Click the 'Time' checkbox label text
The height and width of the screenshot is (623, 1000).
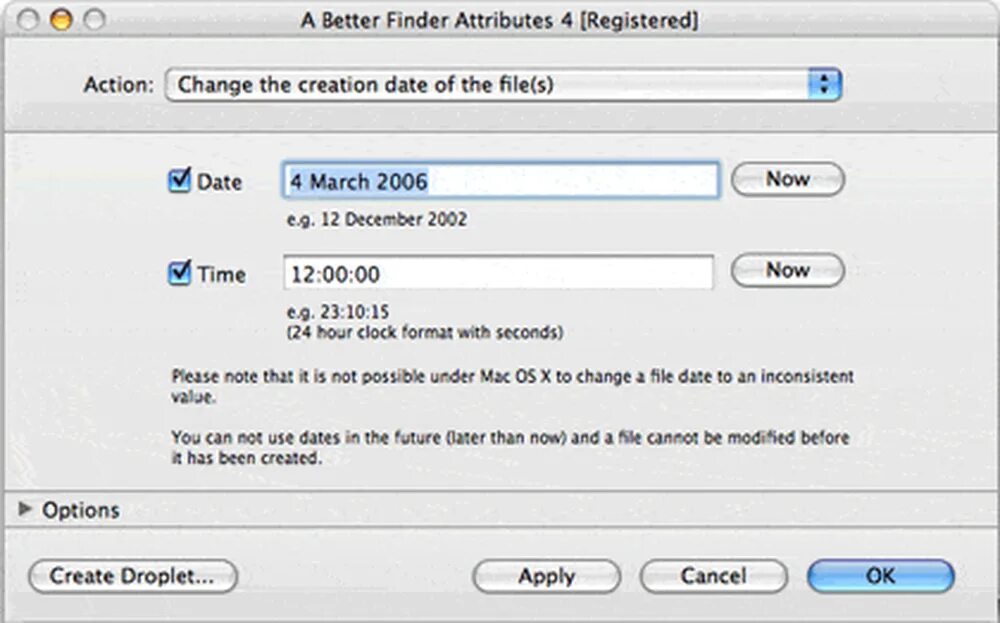point(221,275)
